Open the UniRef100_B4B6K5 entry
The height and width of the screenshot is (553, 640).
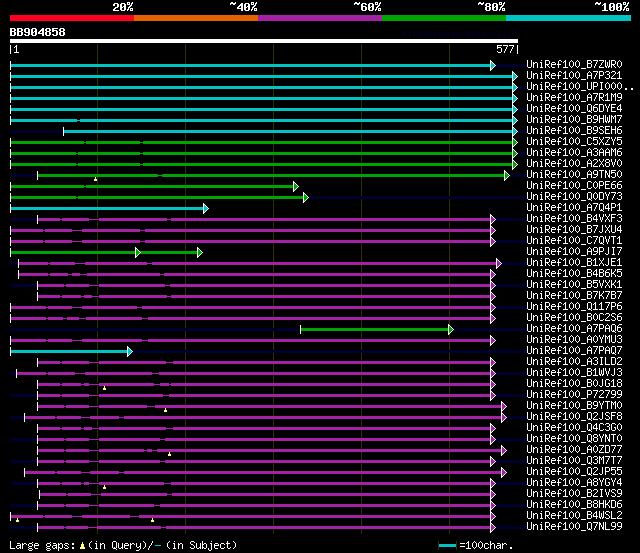click(x=574, y=274)
